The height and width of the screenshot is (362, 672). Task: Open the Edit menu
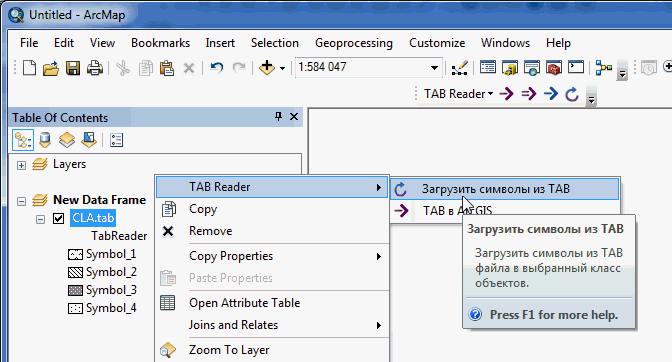click(x=64, y=43)
